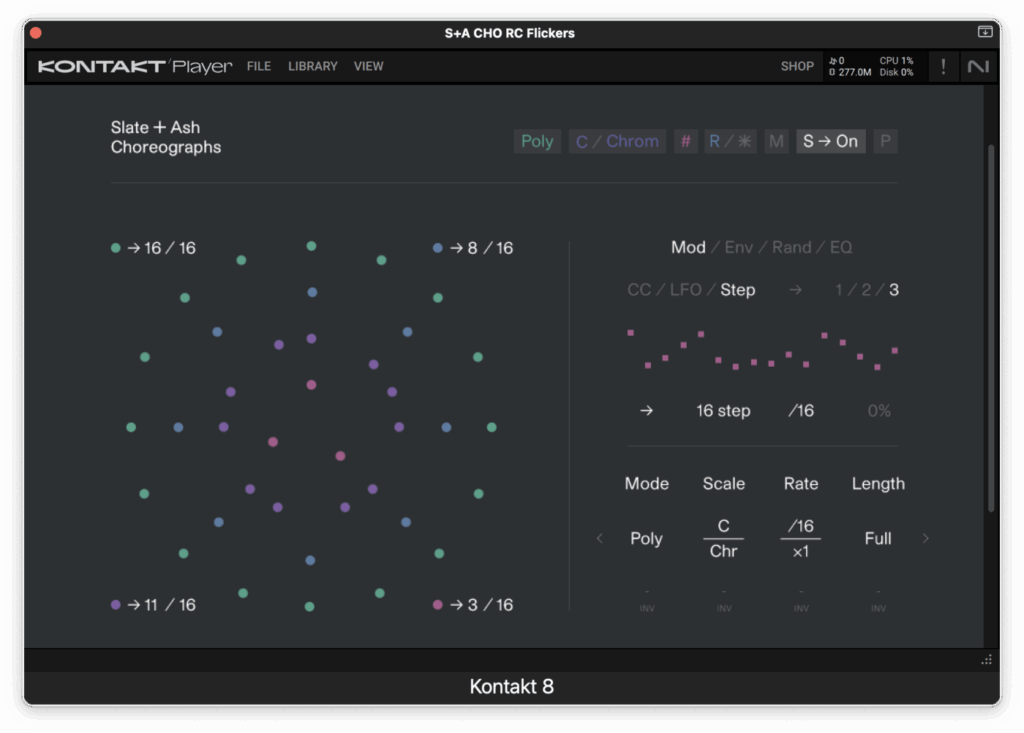
Task: Adjust the first step in the sequencer
Action: pos(630,332)
